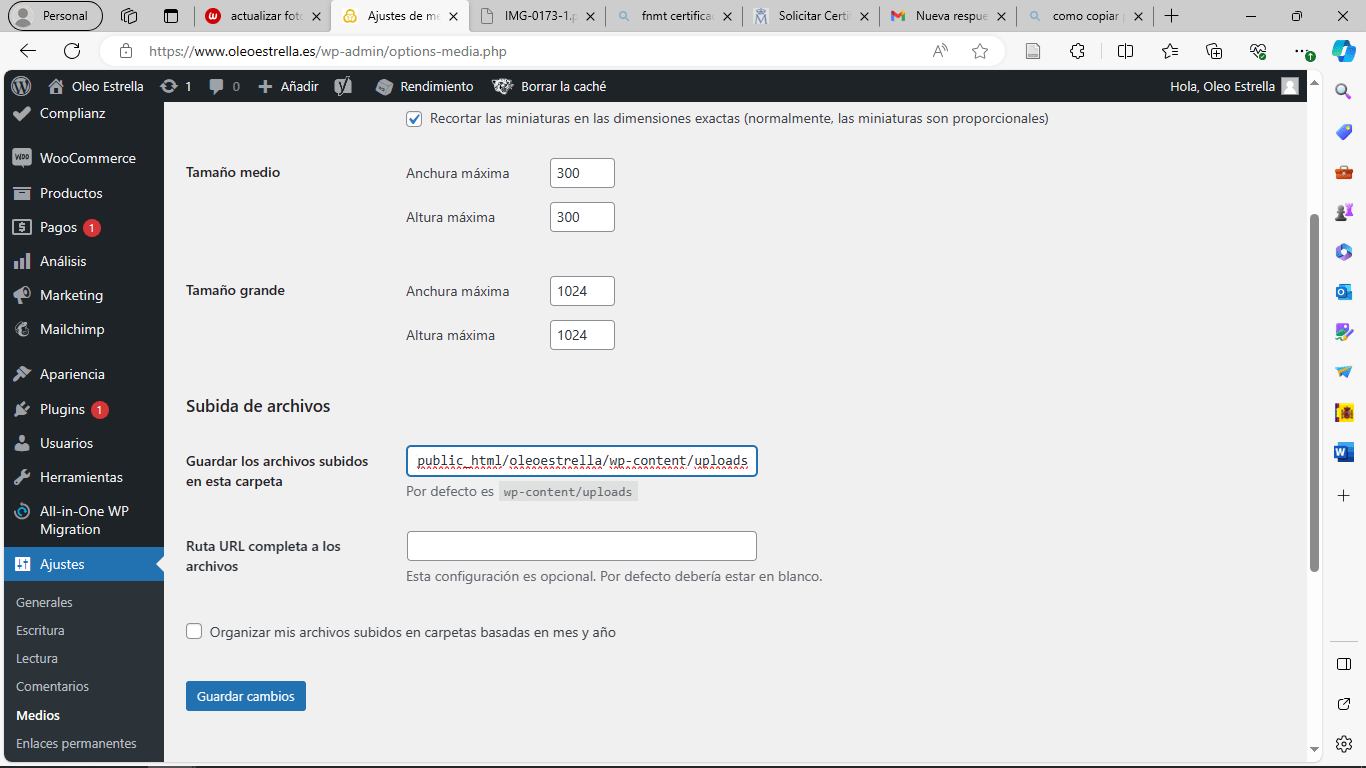The image size is (1366, 768).
Task: Open Browser essentials heart icon
Action: [1258, 51]
